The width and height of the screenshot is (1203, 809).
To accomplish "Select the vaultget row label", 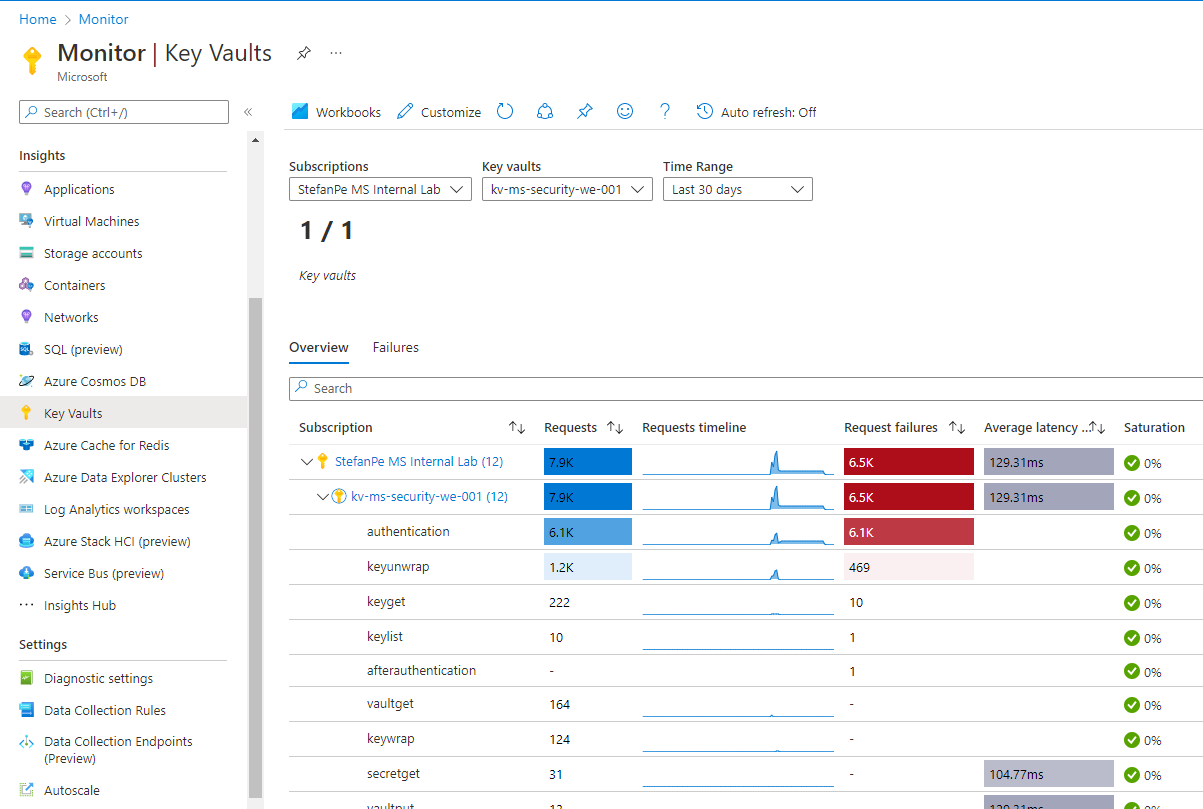I will [x=390, y=704].
